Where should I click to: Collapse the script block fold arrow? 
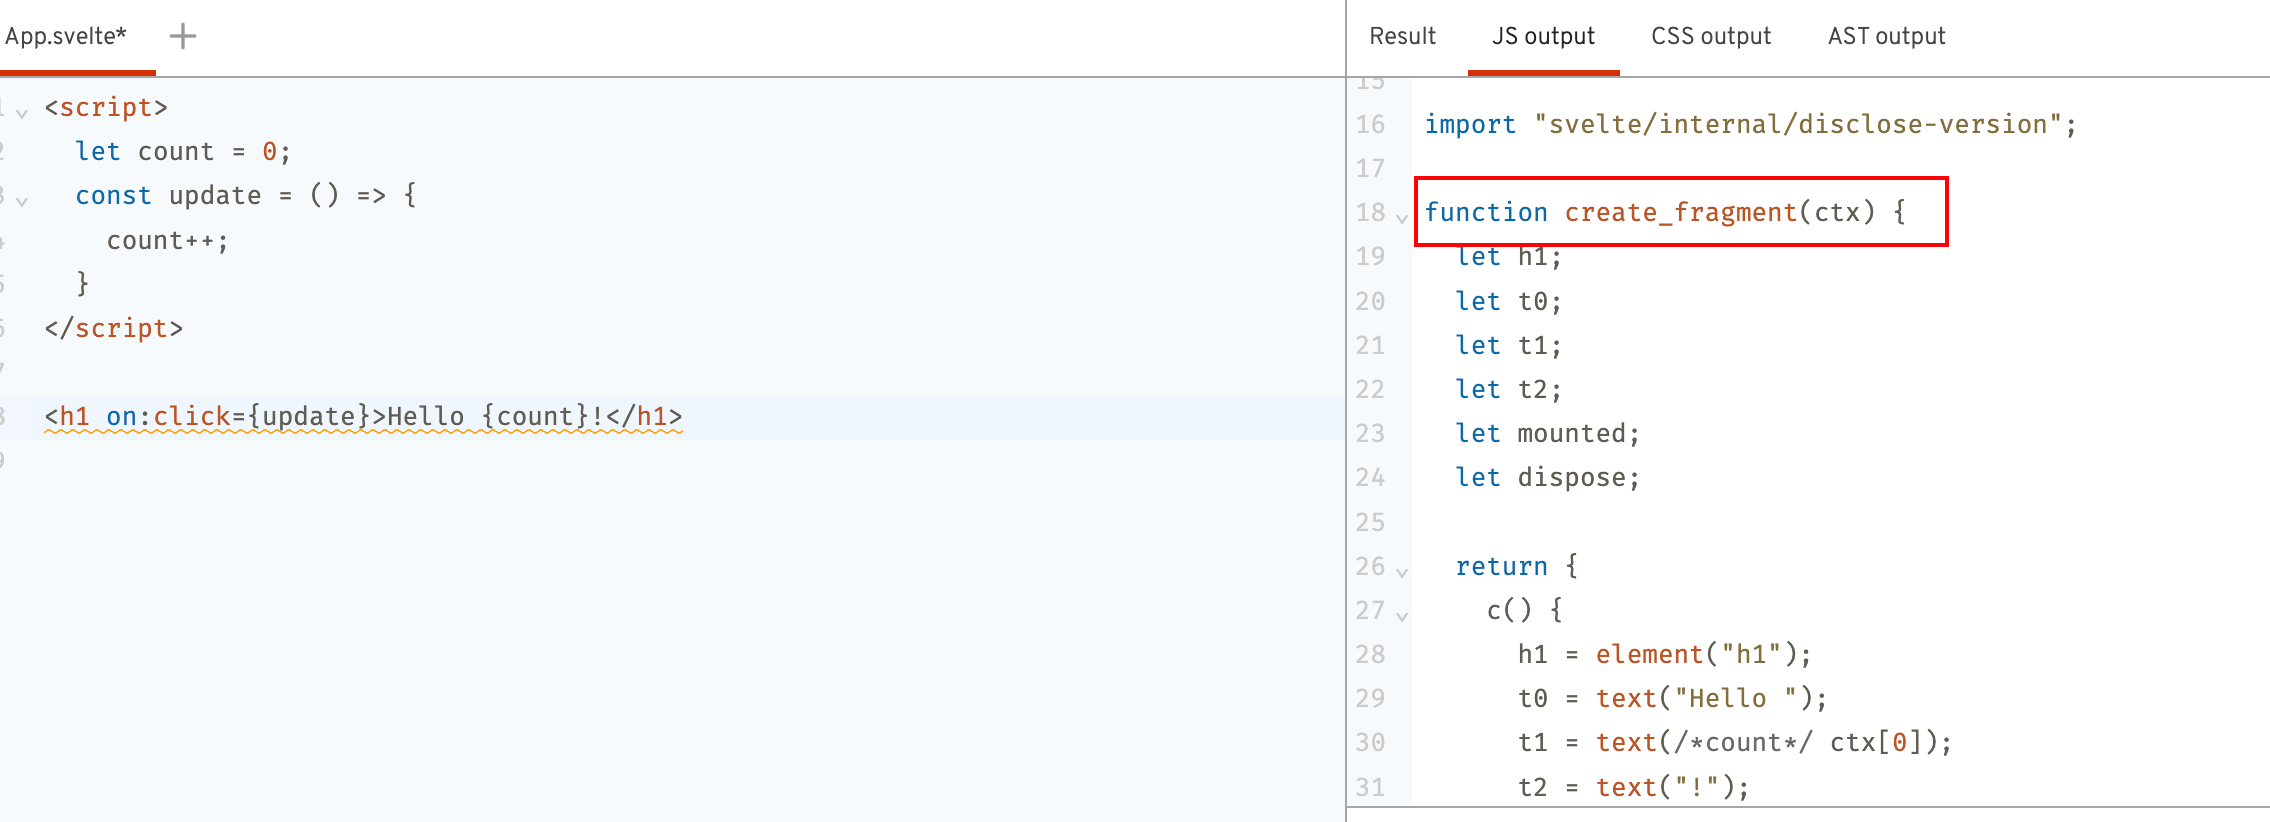tap(22, 113)
